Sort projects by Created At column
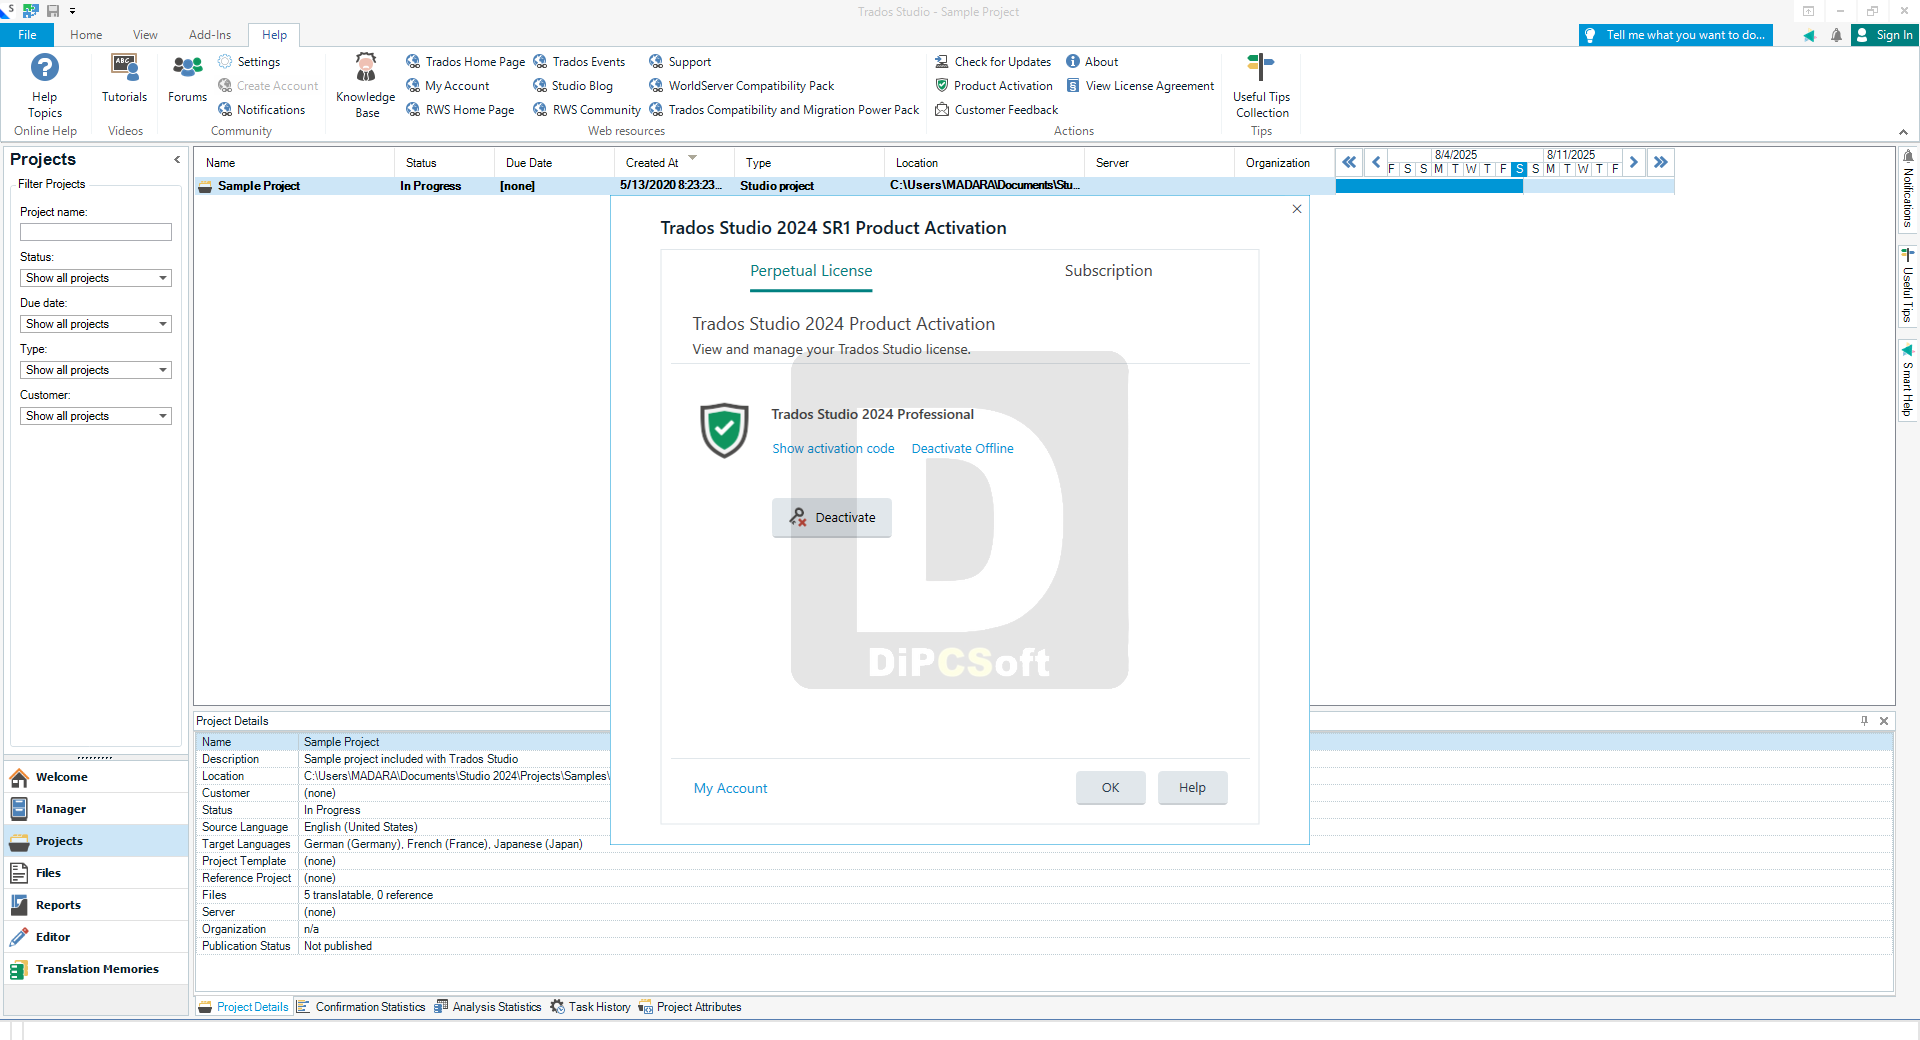The image size is (1920, 1040). (x=673, y=163)
